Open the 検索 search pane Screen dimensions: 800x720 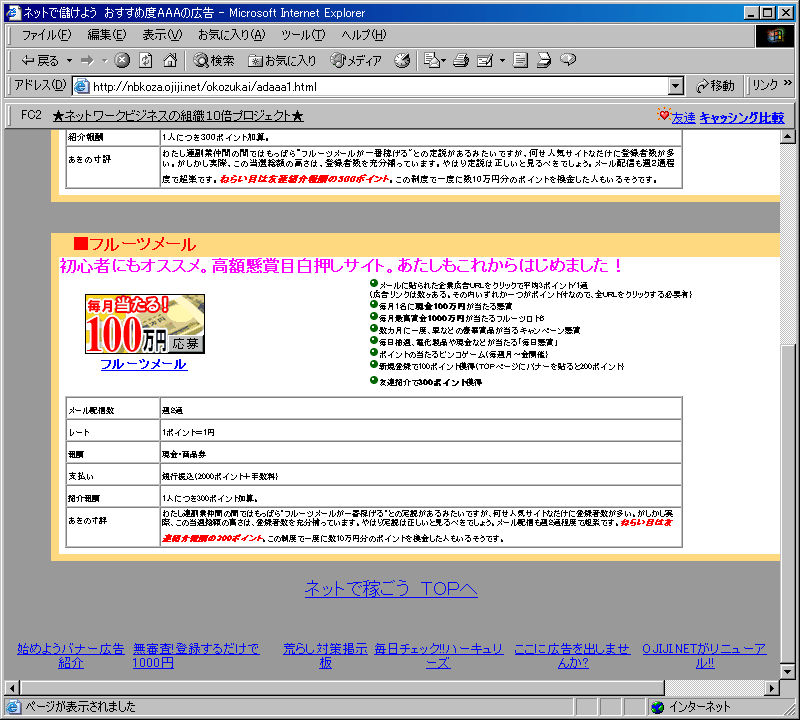pos(213,61)
